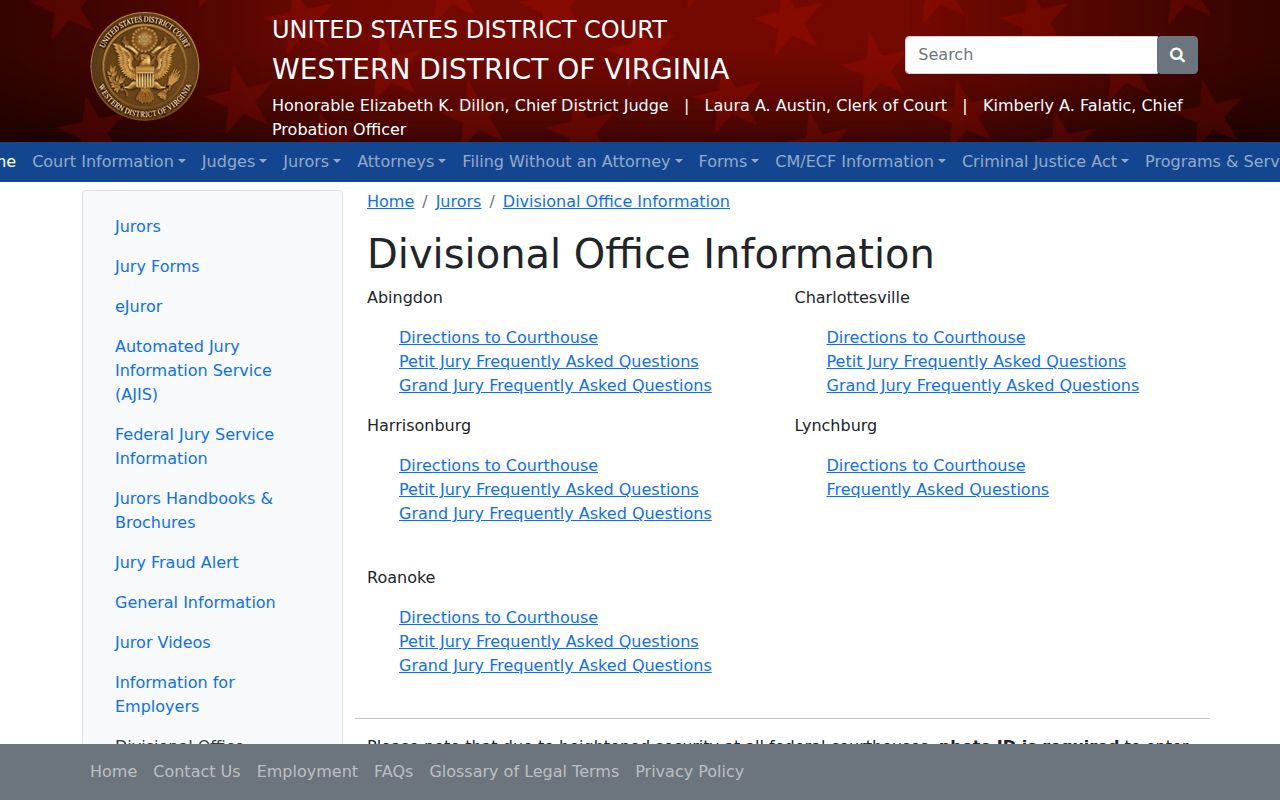Open Abingdon Grand Jury FAQ link

tap(556, 385)
